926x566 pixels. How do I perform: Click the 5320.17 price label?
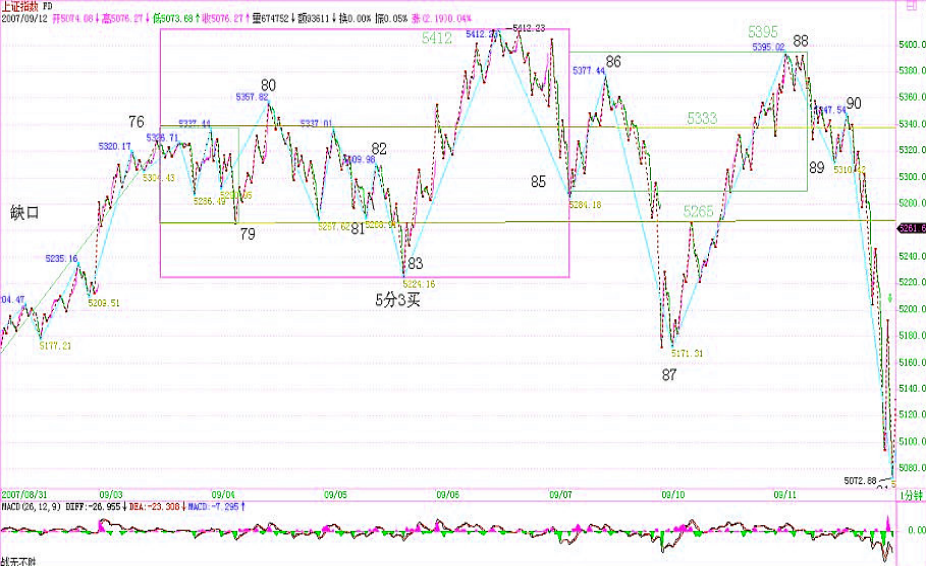click(x=115, y=146)
